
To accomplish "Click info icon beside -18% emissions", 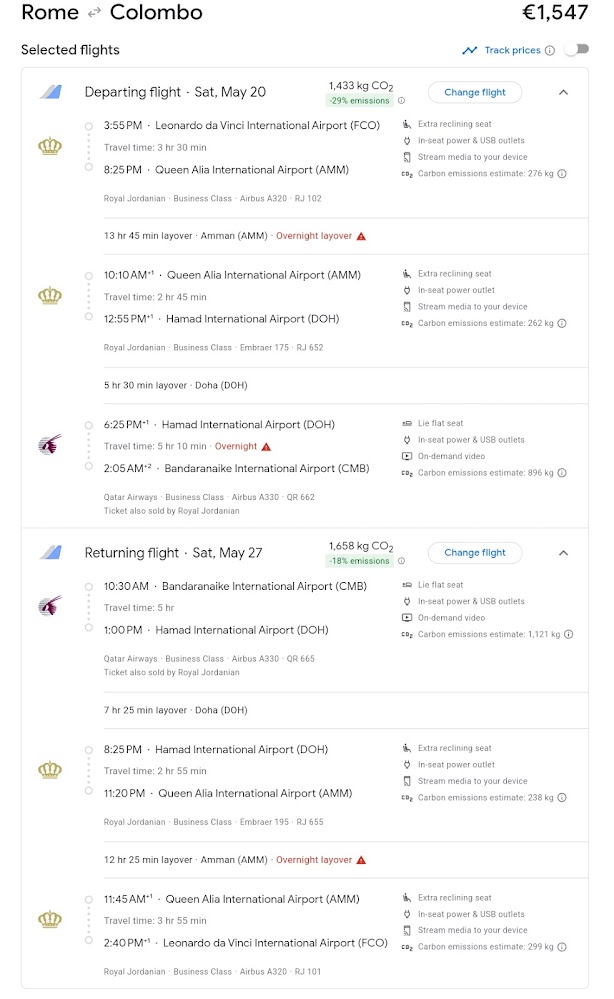I will pyautogui.click(x=402, y=561).
